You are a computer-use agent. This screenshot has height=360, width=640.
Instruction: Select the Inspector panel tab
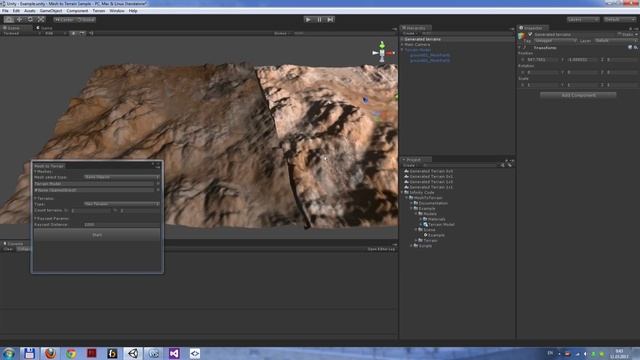point(532,28)
